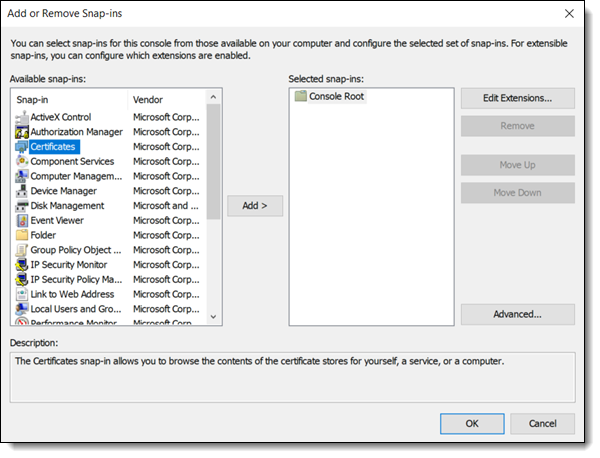This screenshot has height=458, width=600.
Task: Select Computer Management snap-in entry
Action: pos(75,176)
